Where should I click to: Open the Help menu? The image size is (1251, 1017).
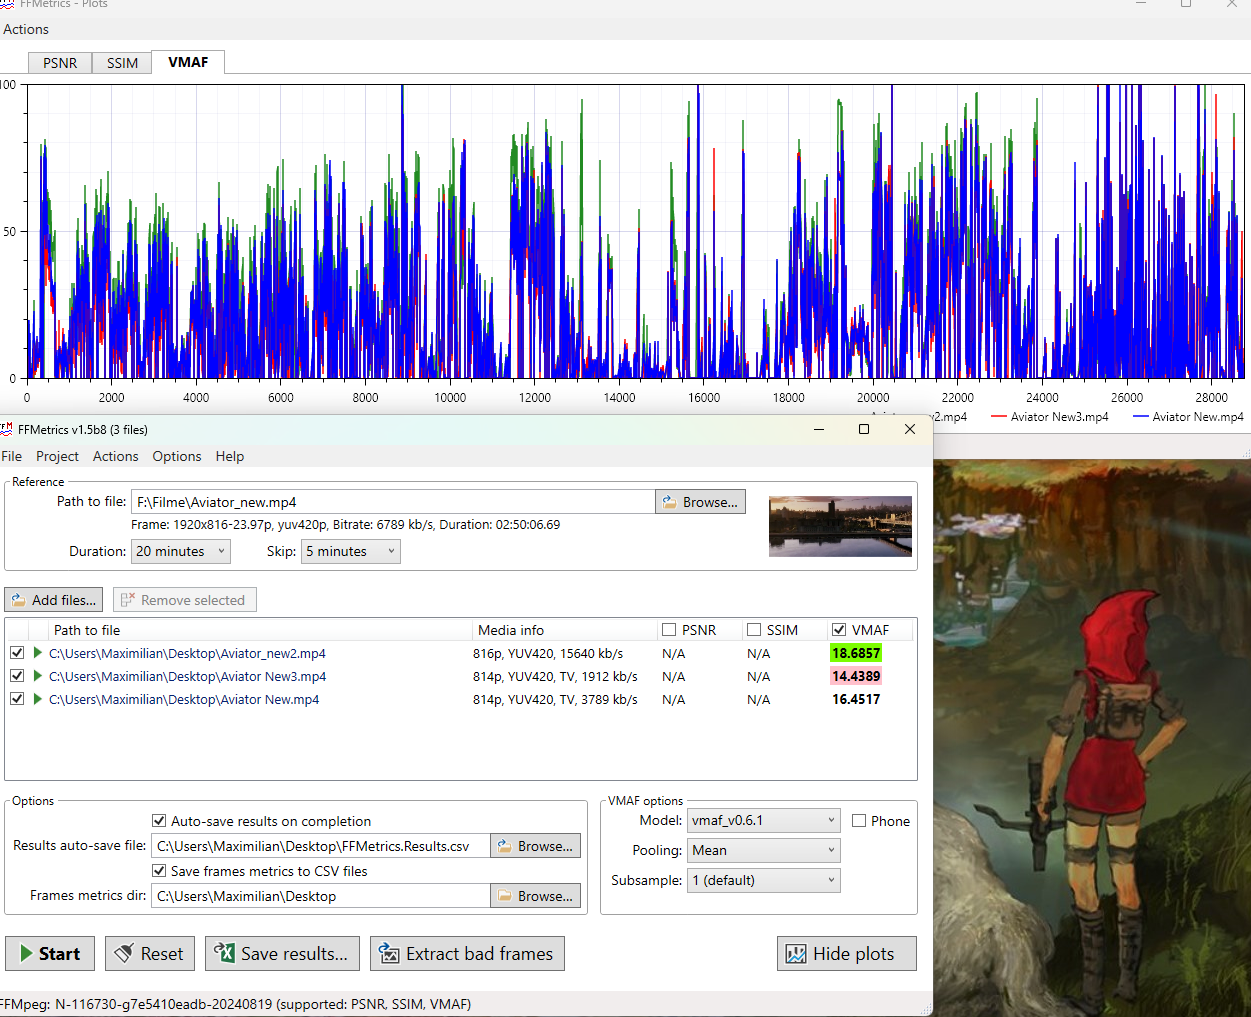[230, 456]
